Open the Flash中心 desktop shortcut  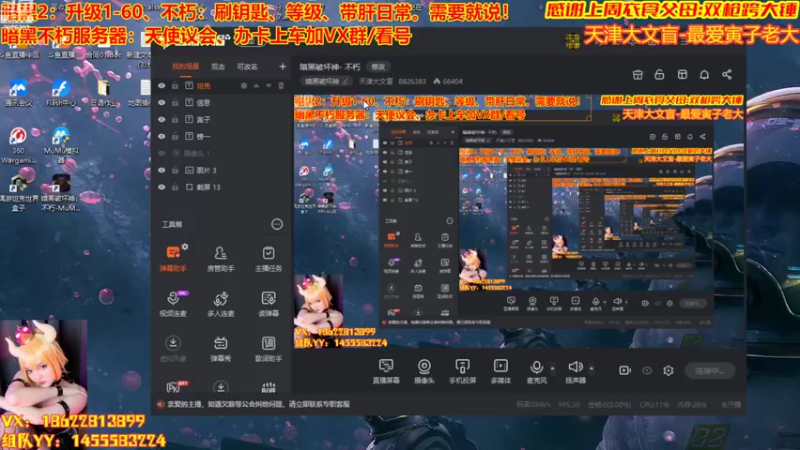[60, 92]
